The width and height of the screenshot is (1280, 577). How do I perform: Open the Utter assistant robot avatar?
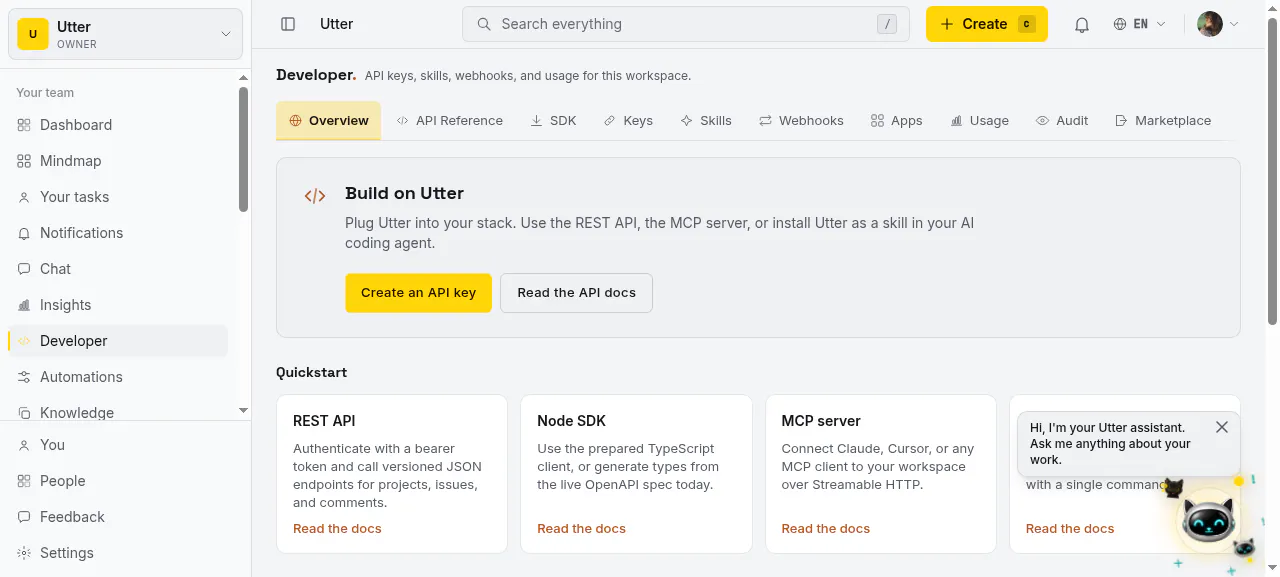(x=1209, y=520)
